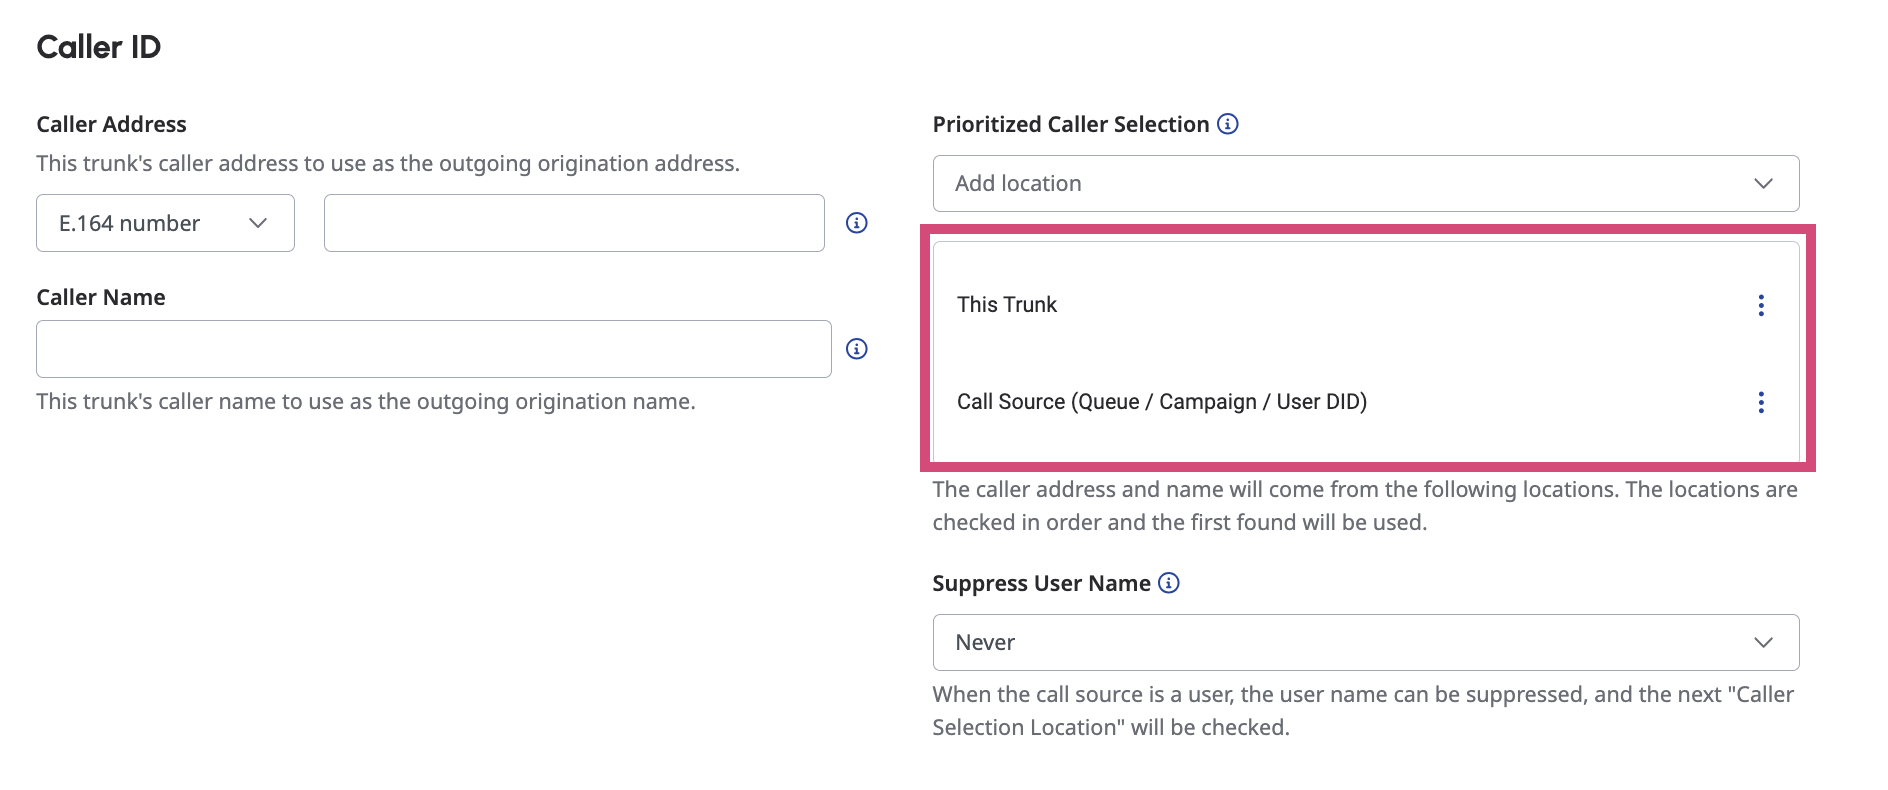Select the This Trunk priority entry
Viewport: 1888px width, 790px height.
(x=1007, y=305)
